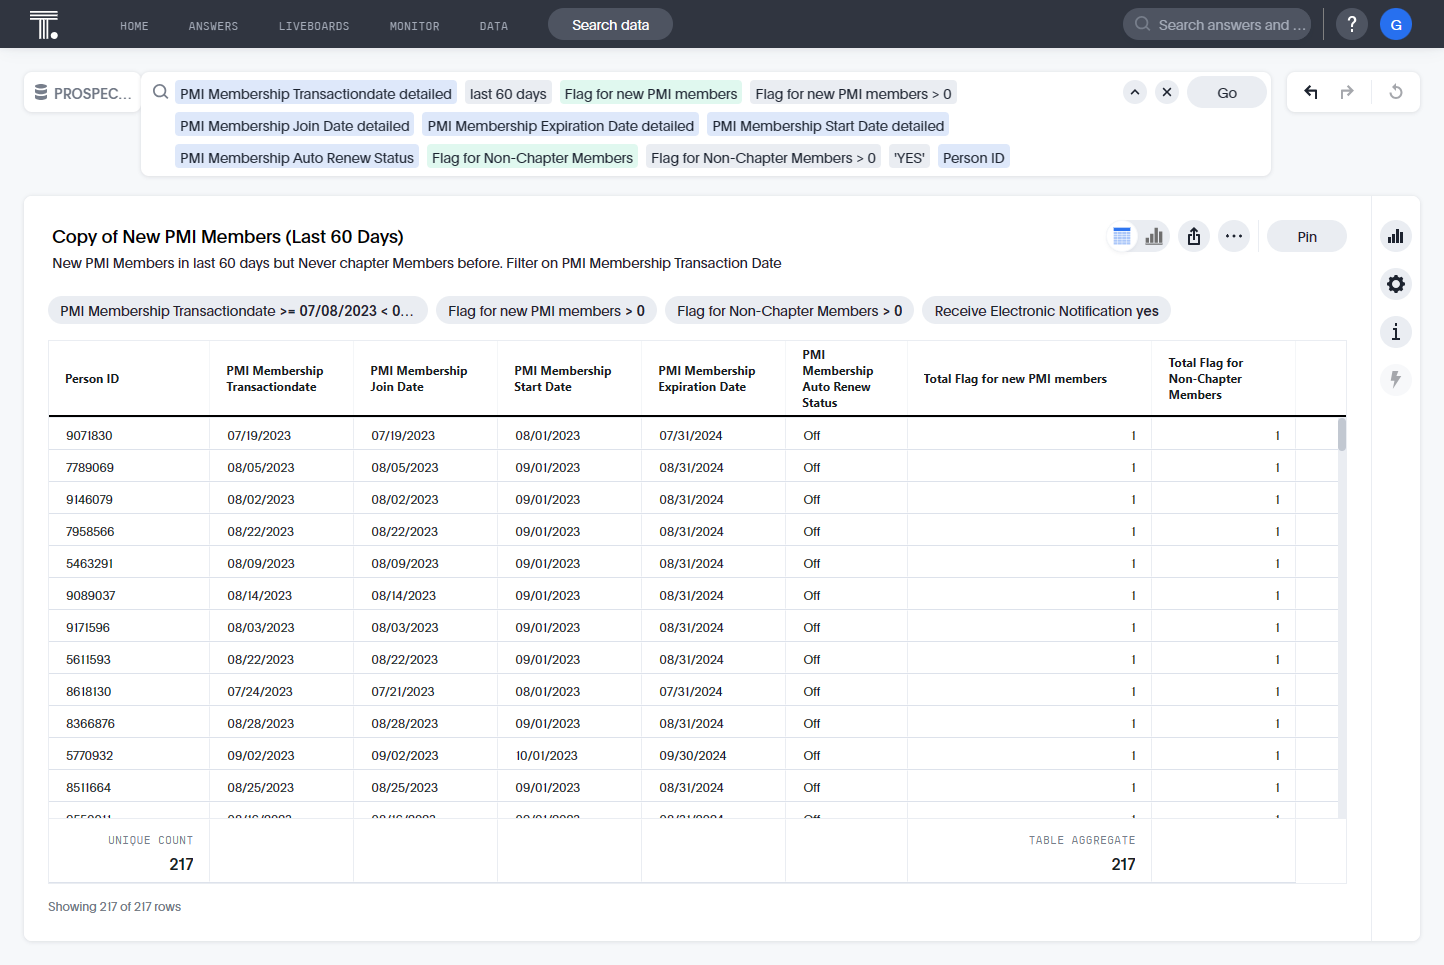Click the UNIQUE COUNT 217 summary
Image resolution: width=1444 pixels, height=965 pixels.
click(x=129, y=852)
